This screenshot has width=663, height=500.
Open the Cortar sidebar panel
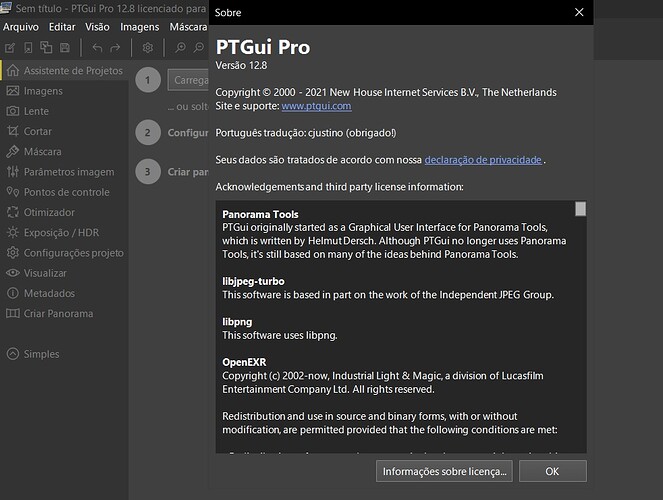65,131
